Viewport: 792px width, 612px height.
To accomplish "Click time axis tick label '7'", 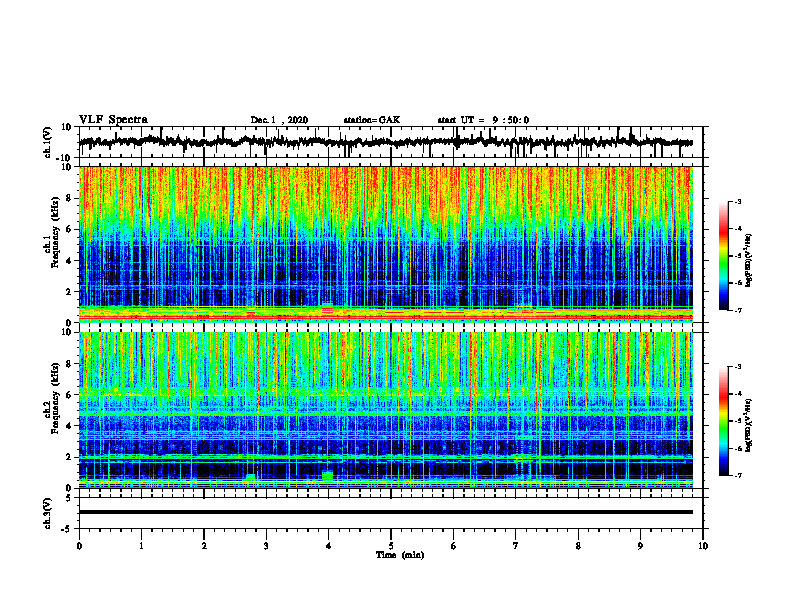I will pos(516,546).
